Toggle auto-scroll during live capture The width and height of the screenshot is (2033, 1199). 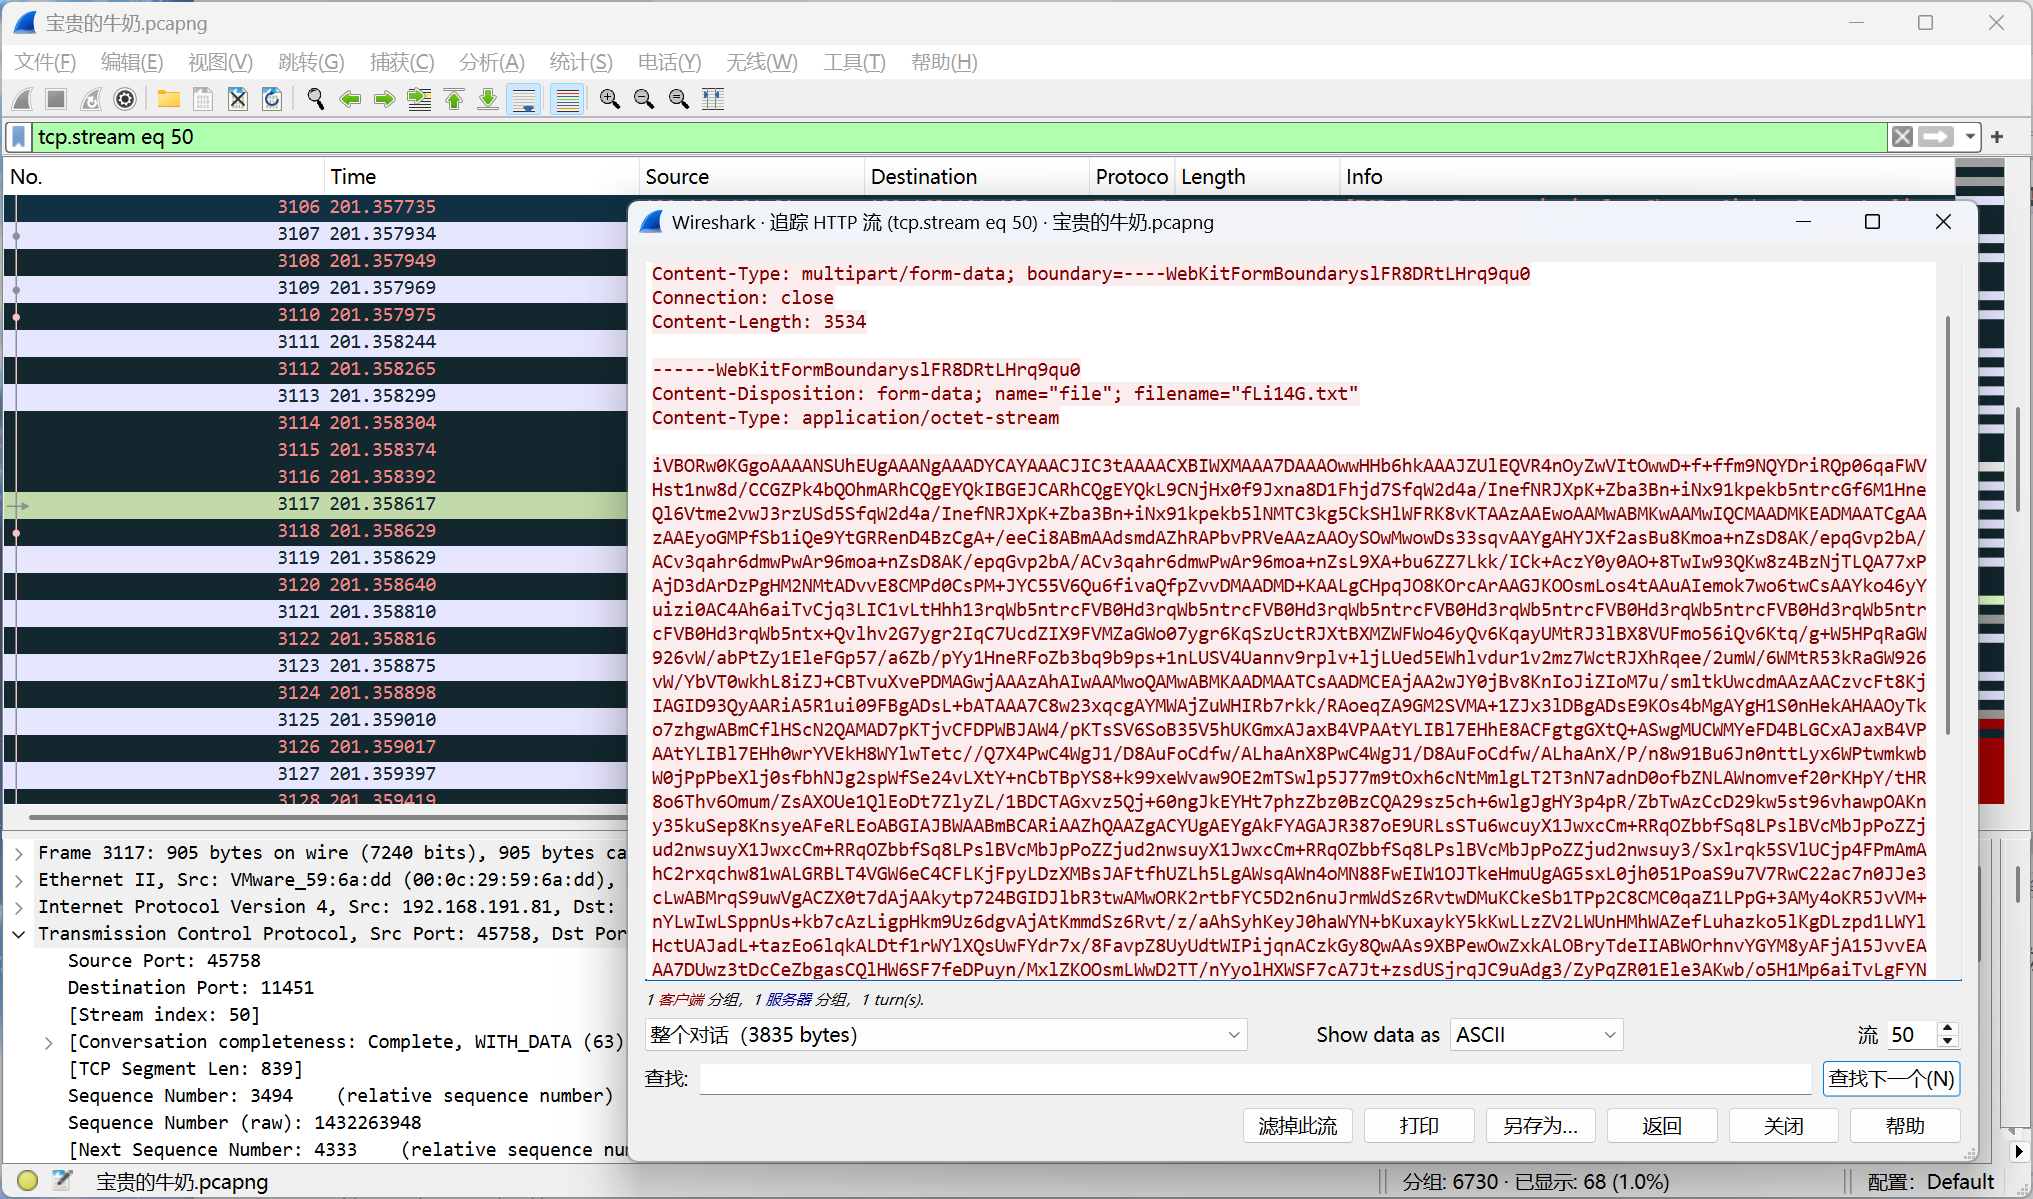[x=523, y=99]
